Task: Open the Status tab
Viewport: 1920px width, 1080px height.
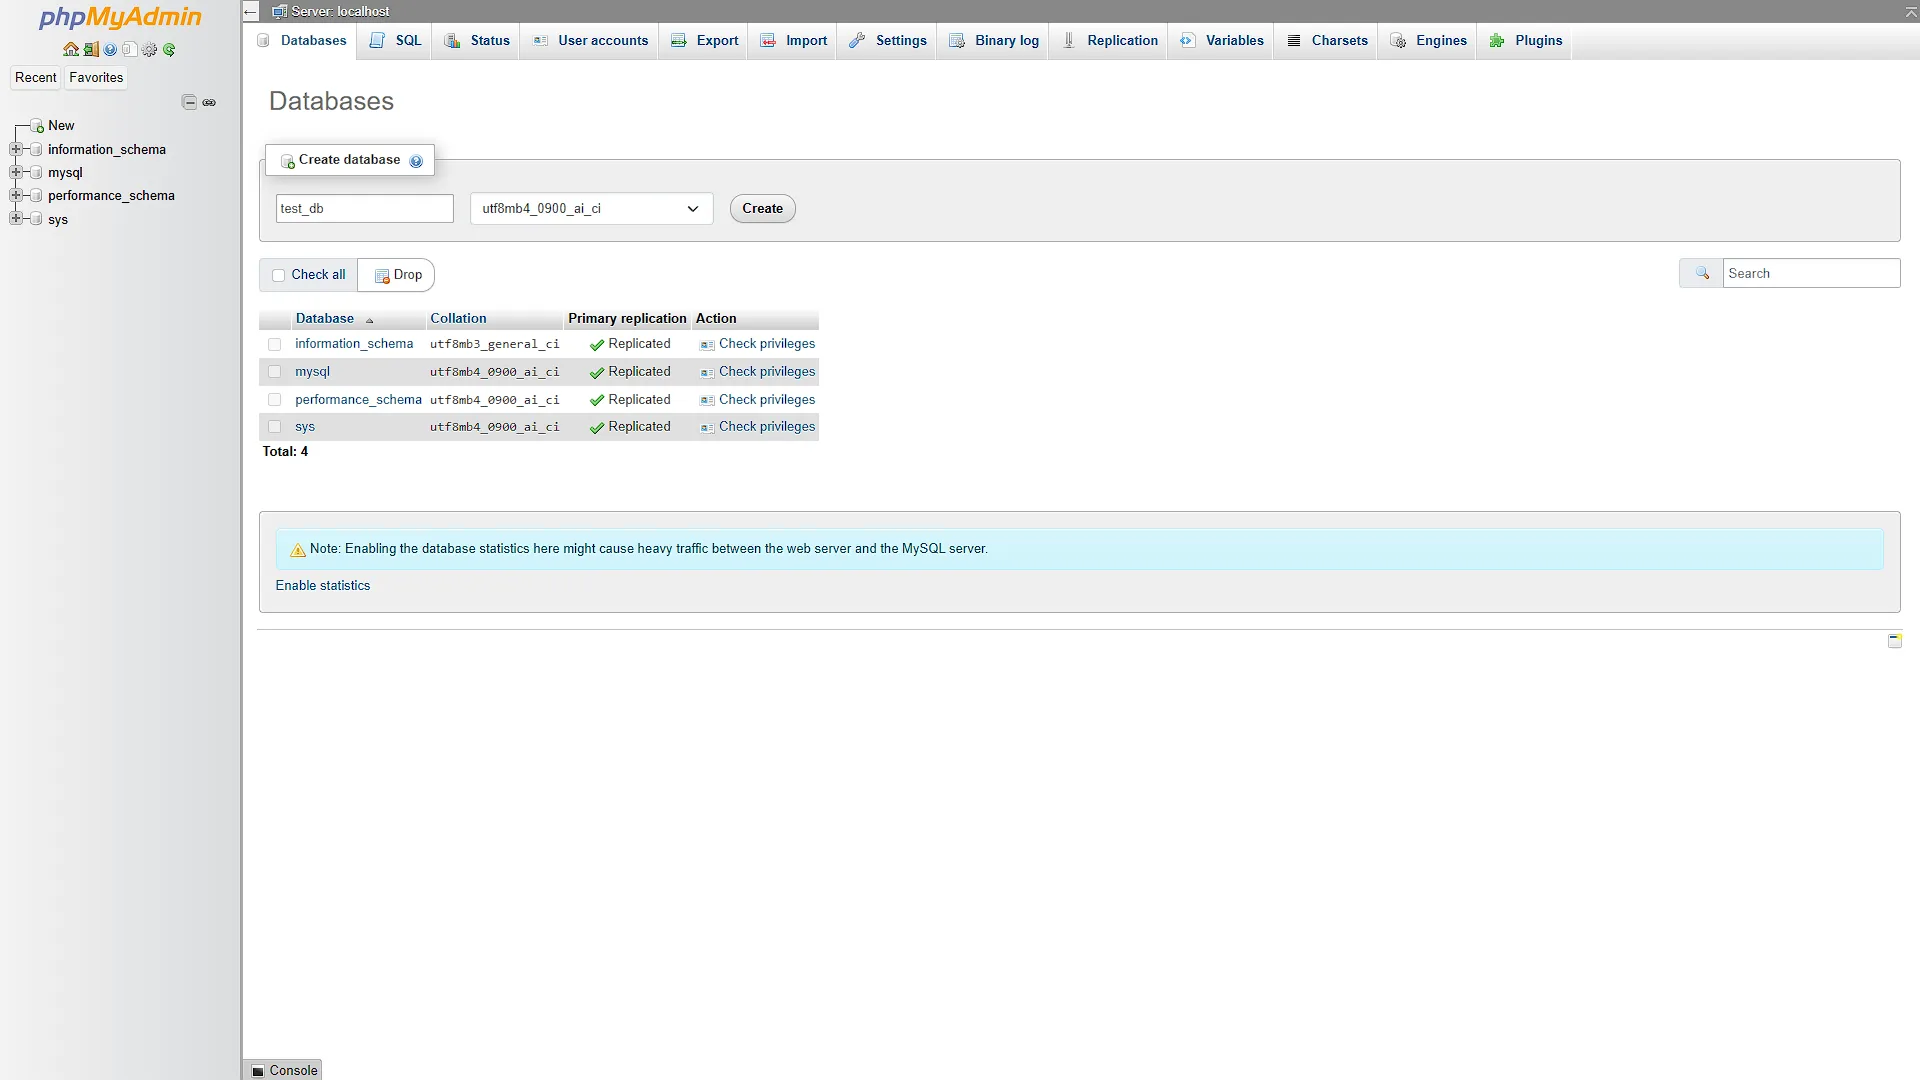Action: [477, 41]
